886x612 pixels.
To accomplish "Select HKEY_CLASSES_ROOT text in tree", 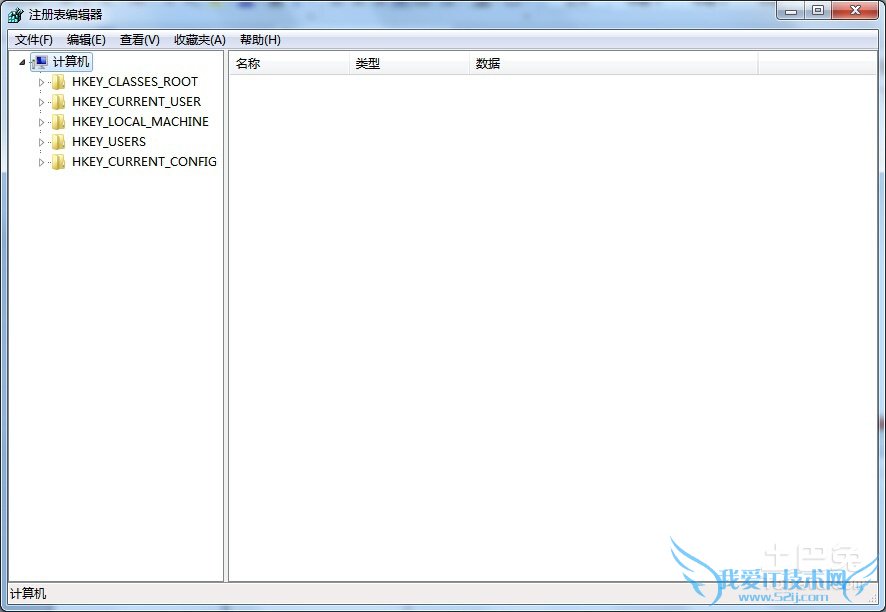I will coord(135,82).
